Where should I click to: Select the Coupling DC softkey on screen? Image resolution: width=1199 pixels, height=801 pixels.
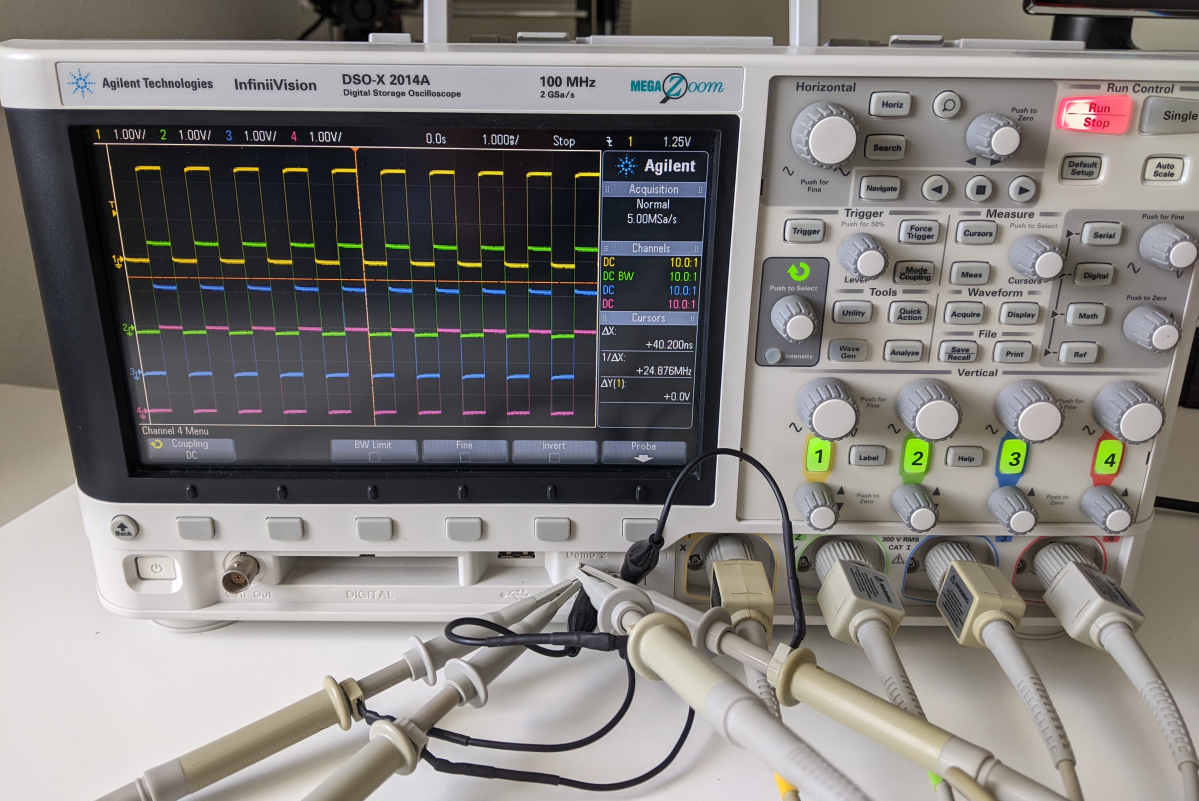click(188, 449)
